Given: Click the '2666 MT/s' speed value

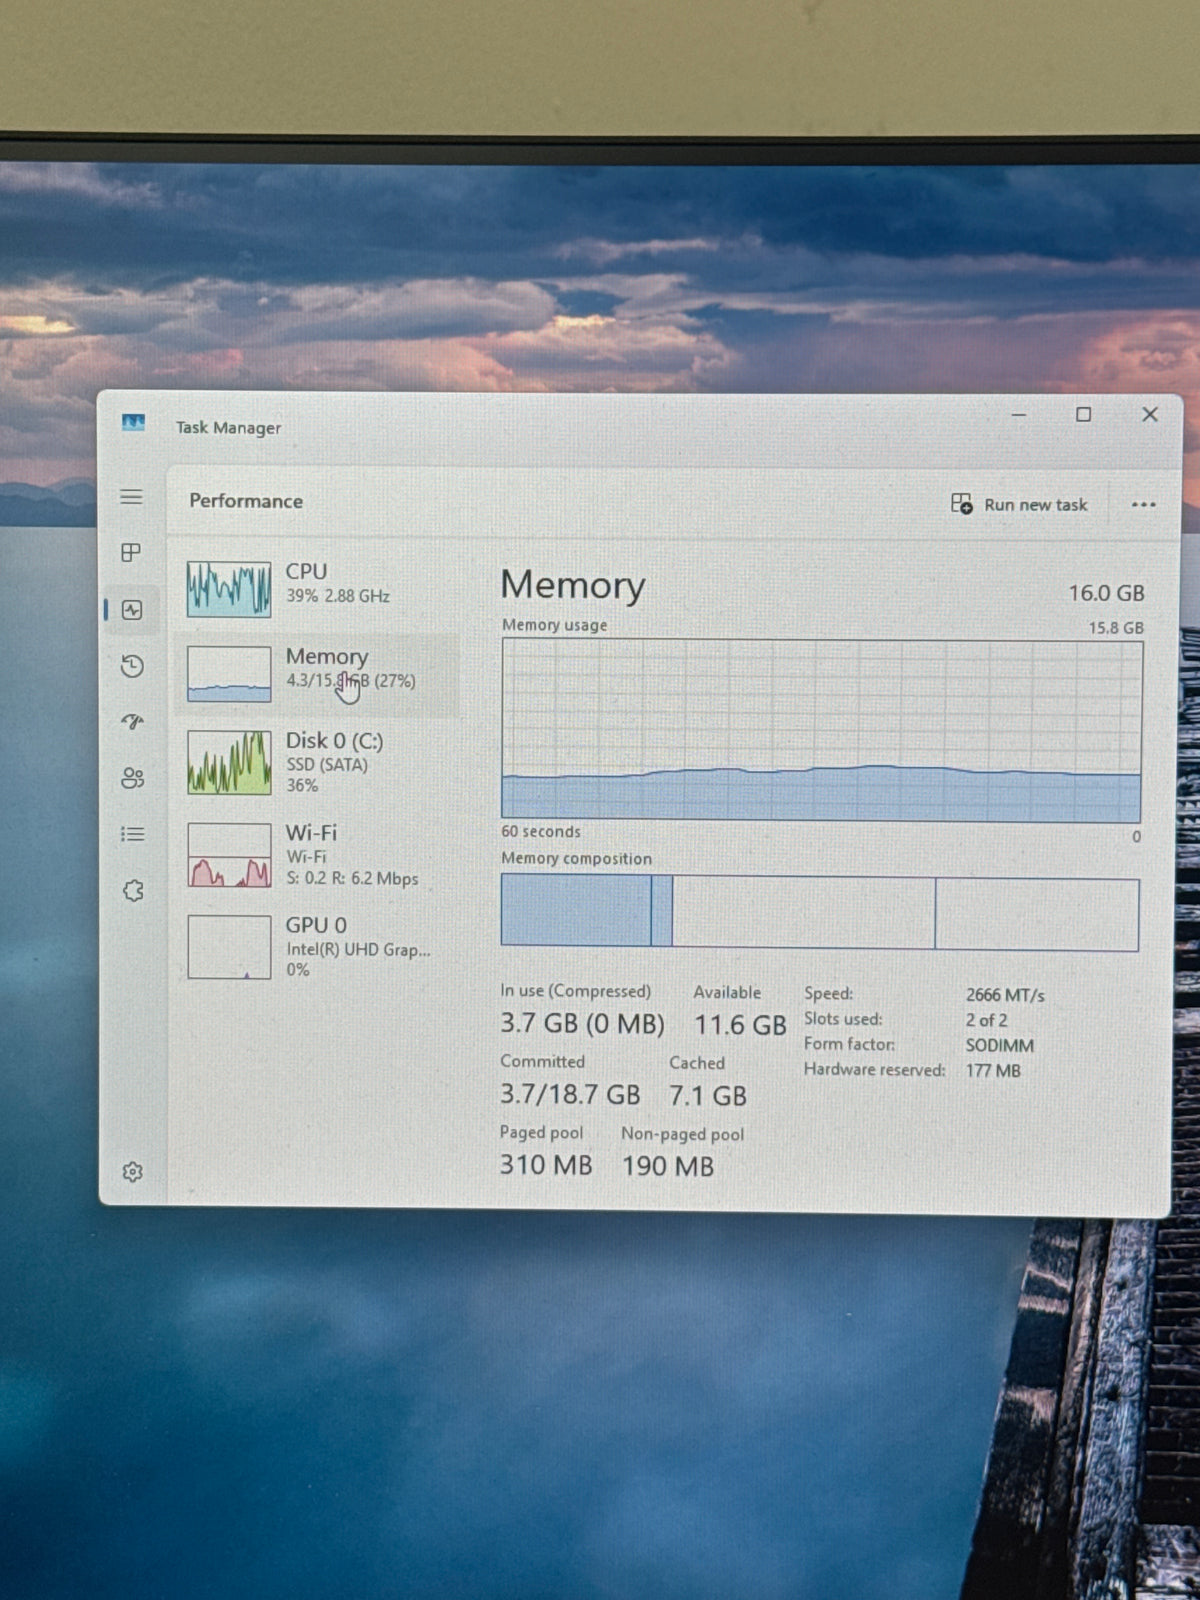Looking at the screenshot, I should point(1005,995).
